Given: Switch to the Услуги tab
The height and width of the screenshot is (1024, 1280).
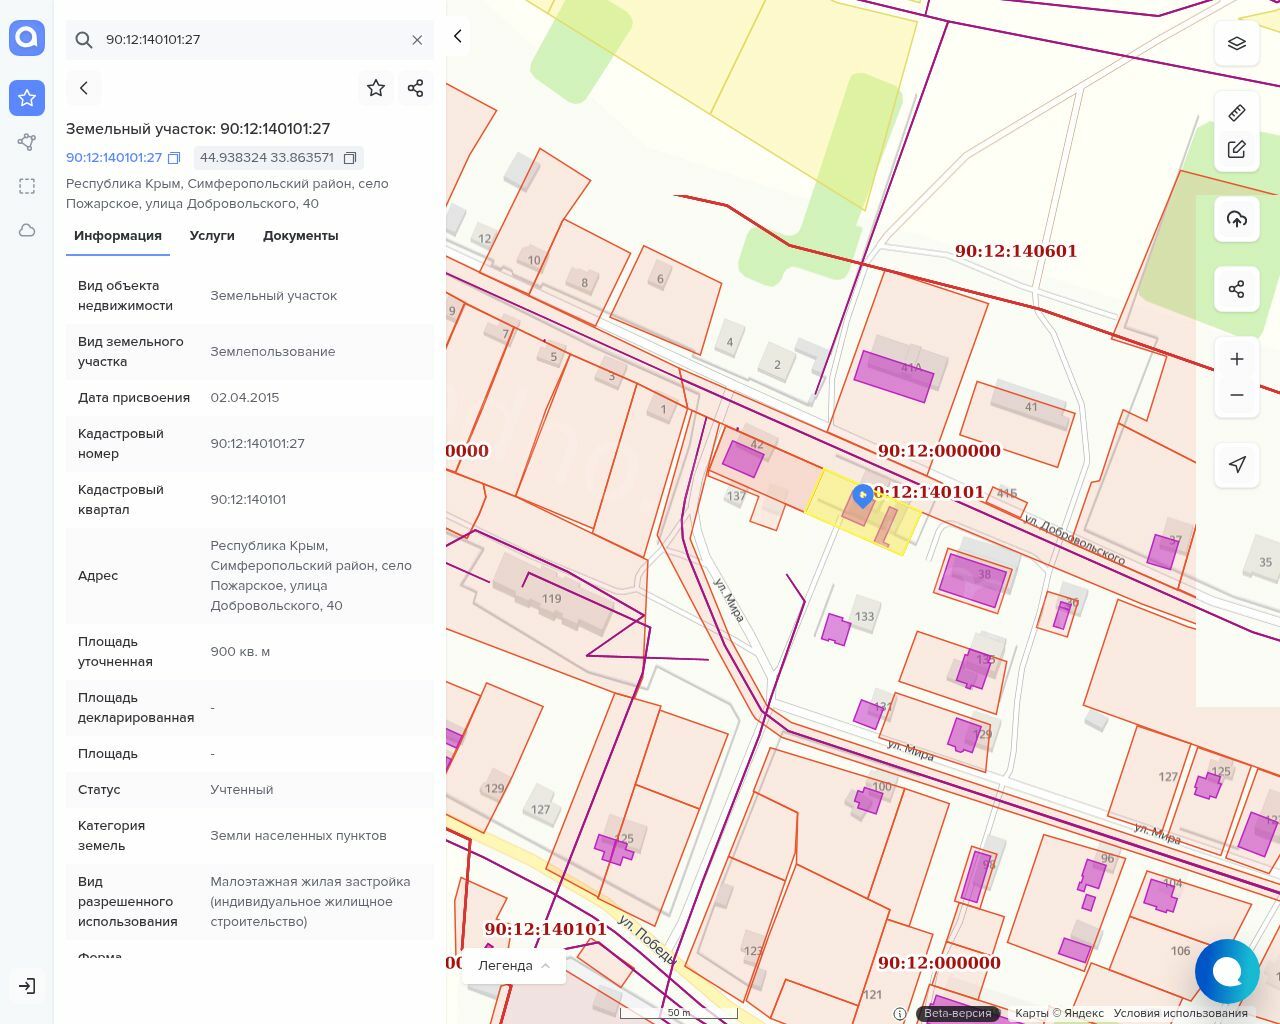Looking at the screenshot, I should (x=212, y=236).
